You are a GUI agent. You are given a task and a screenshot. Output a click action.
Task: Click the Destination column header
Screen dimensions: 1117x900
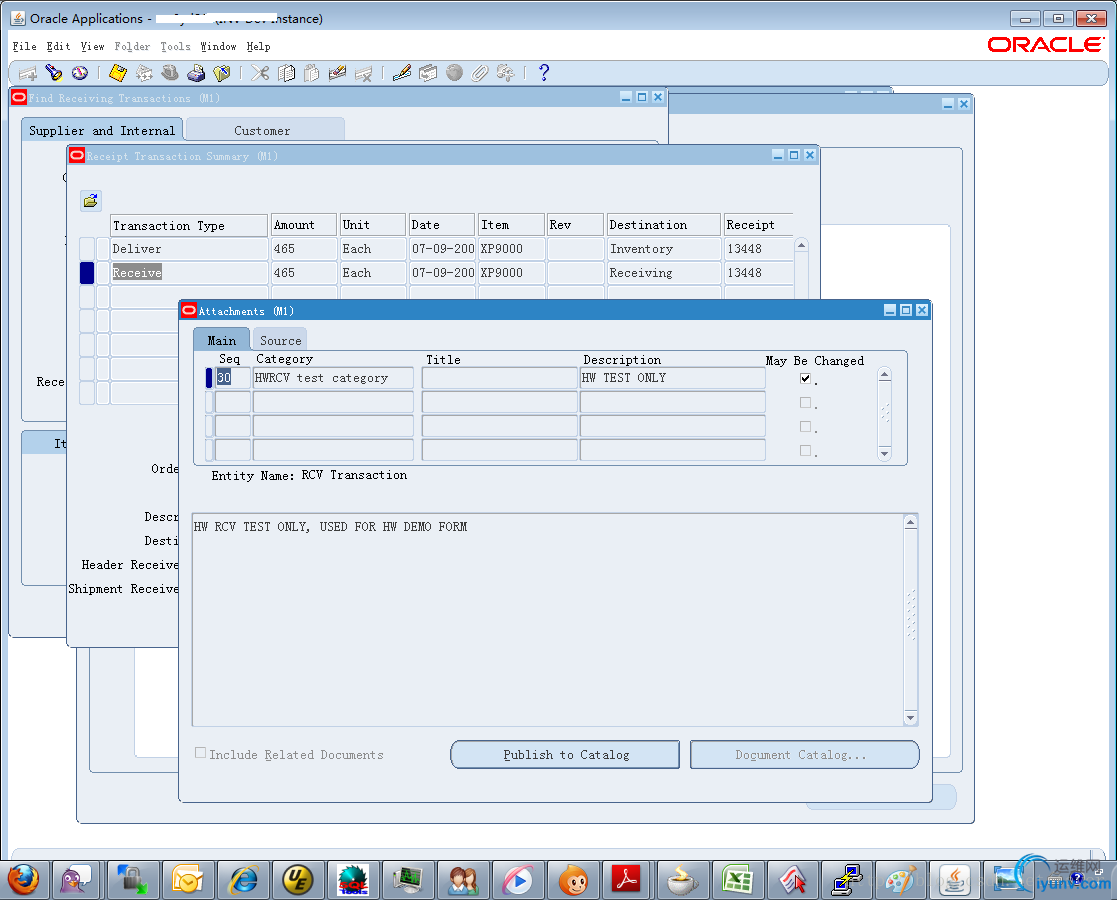pos(663,225)
